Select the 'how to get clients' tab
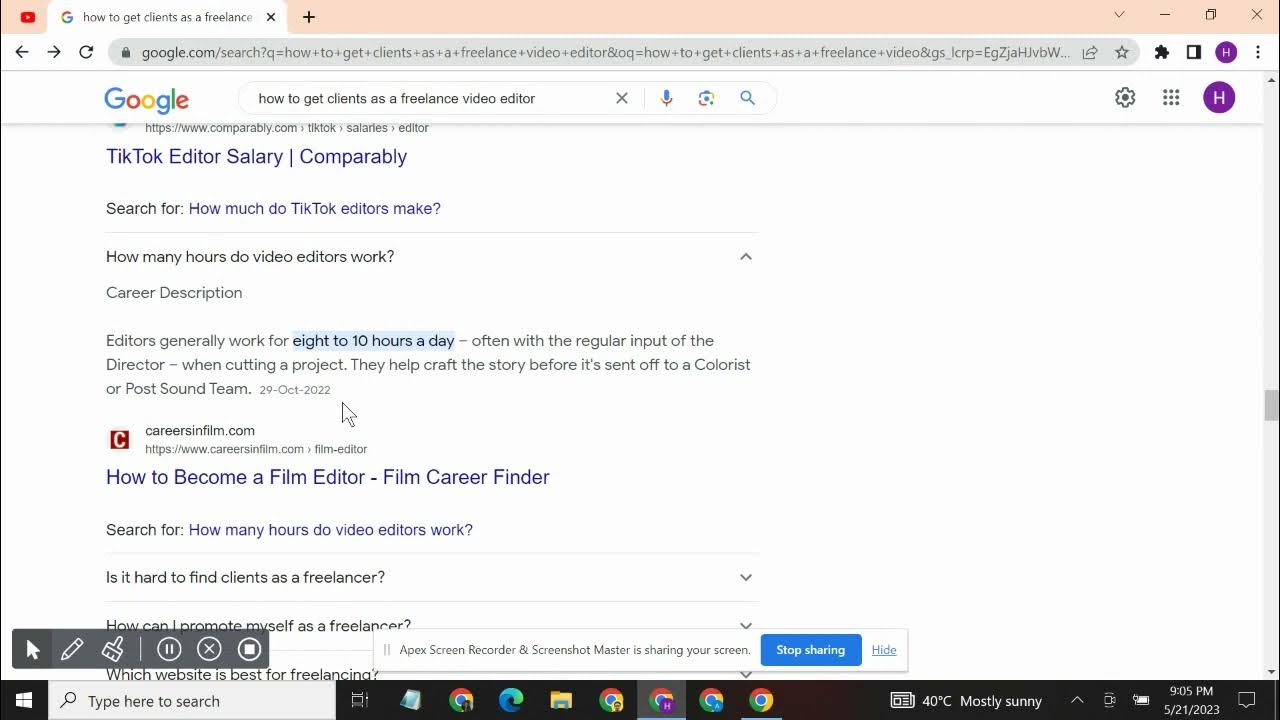This screenshot has width=1280, height=720. click(167, 17)
